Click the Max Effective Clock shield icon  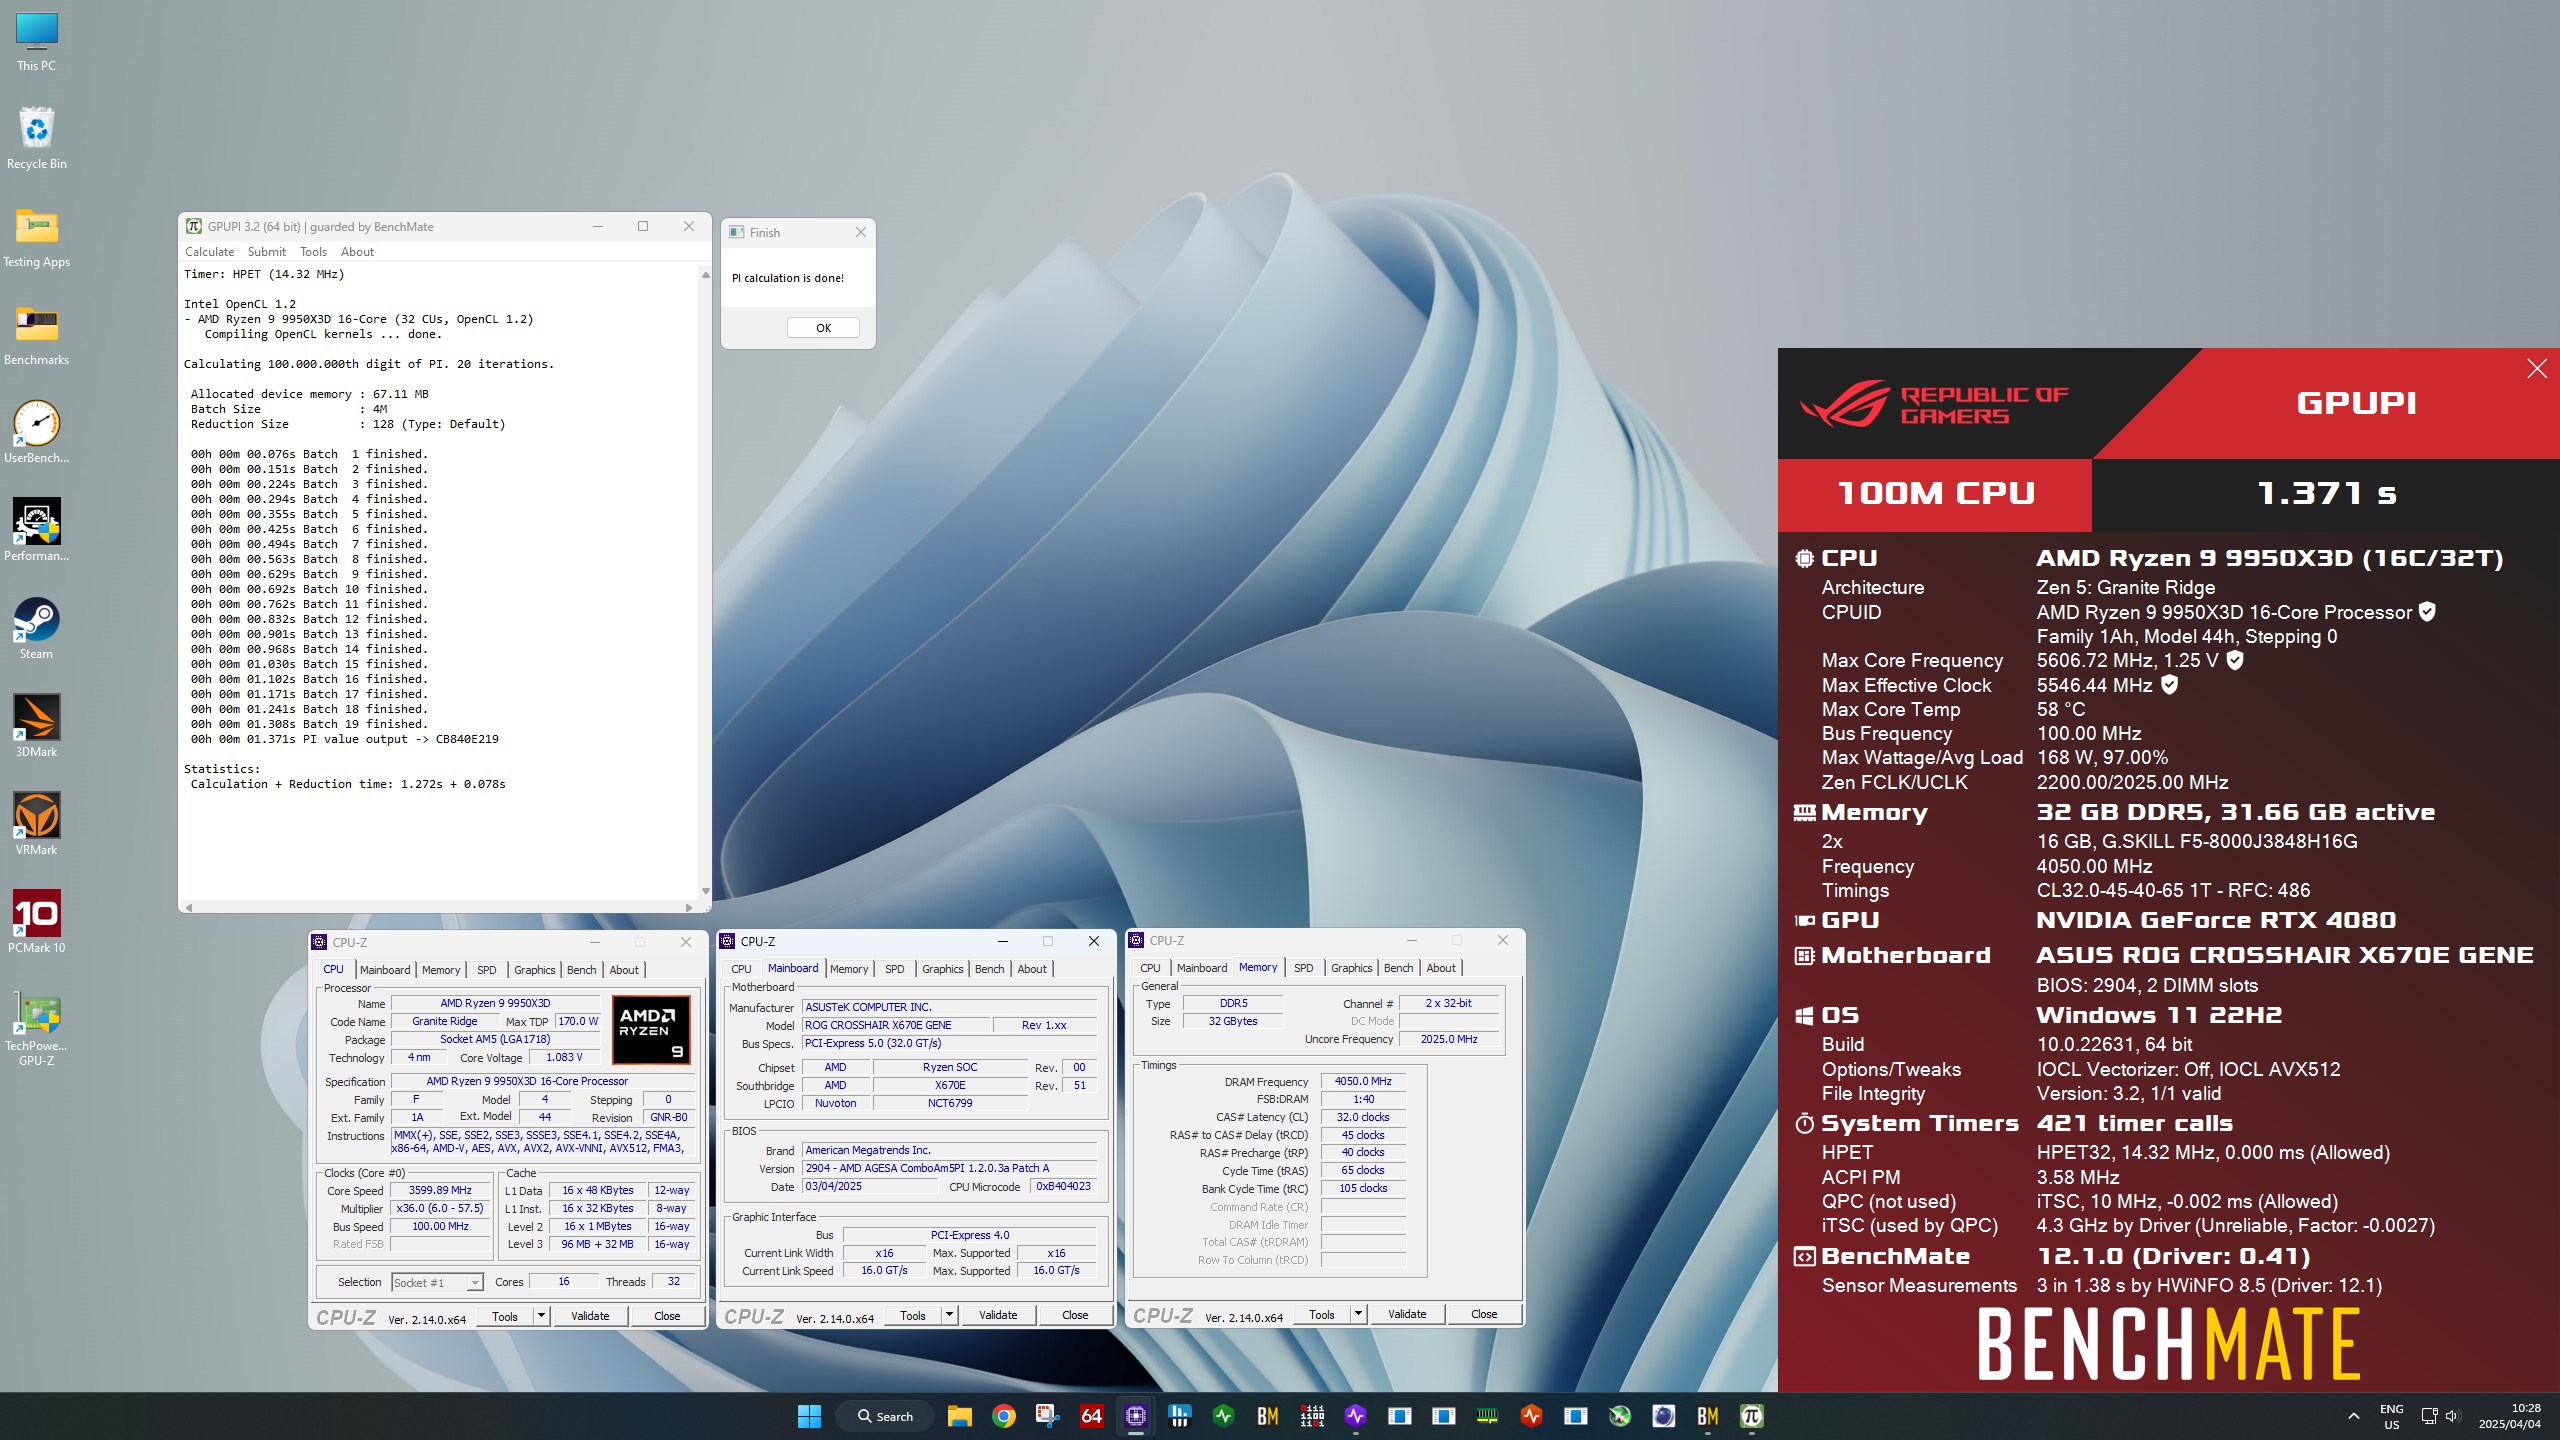click(2169, 685)
